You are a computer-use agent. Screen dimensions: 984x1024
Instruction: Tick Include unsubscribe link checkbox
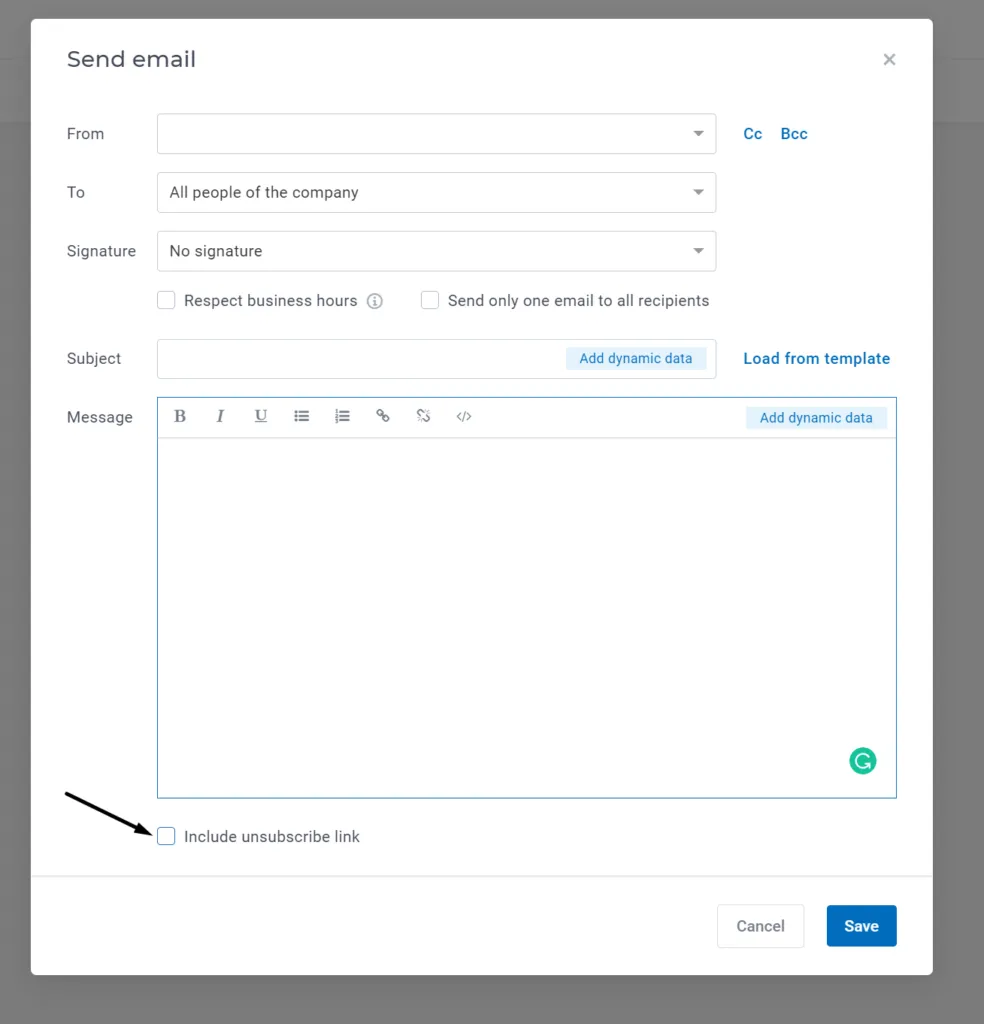166,836
